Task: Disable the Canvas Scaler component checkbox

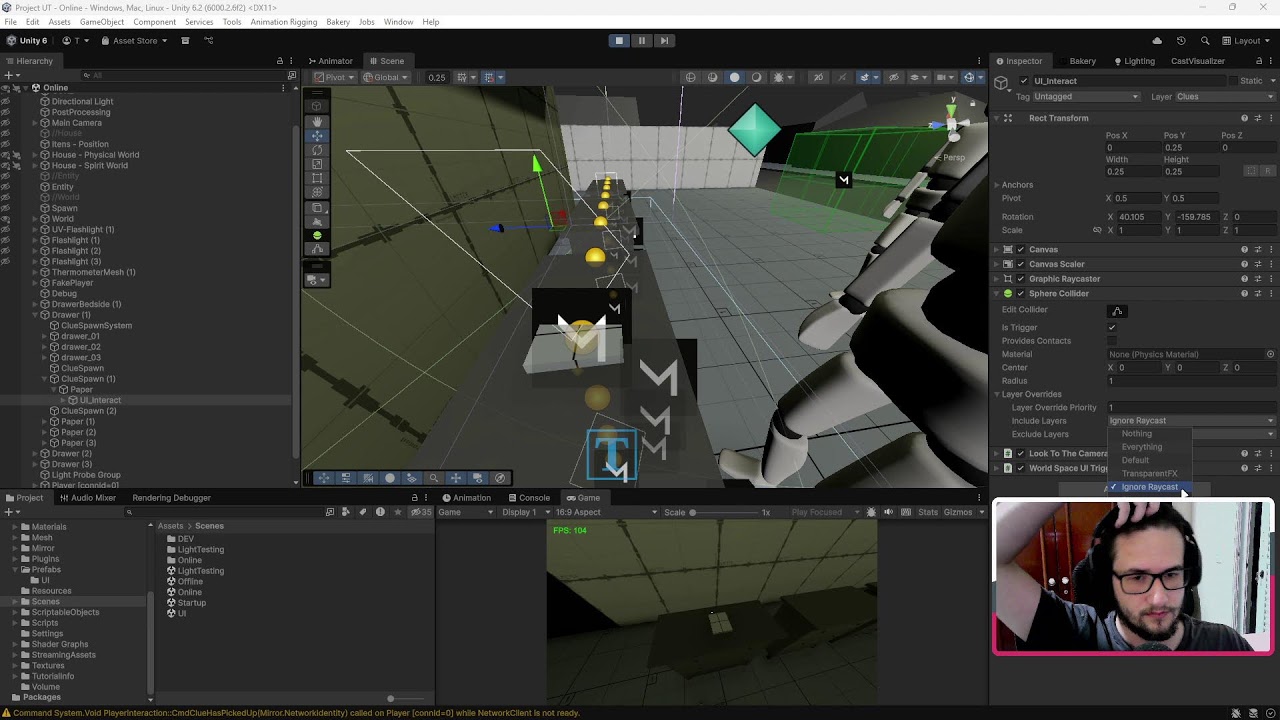Action: 1021,264
